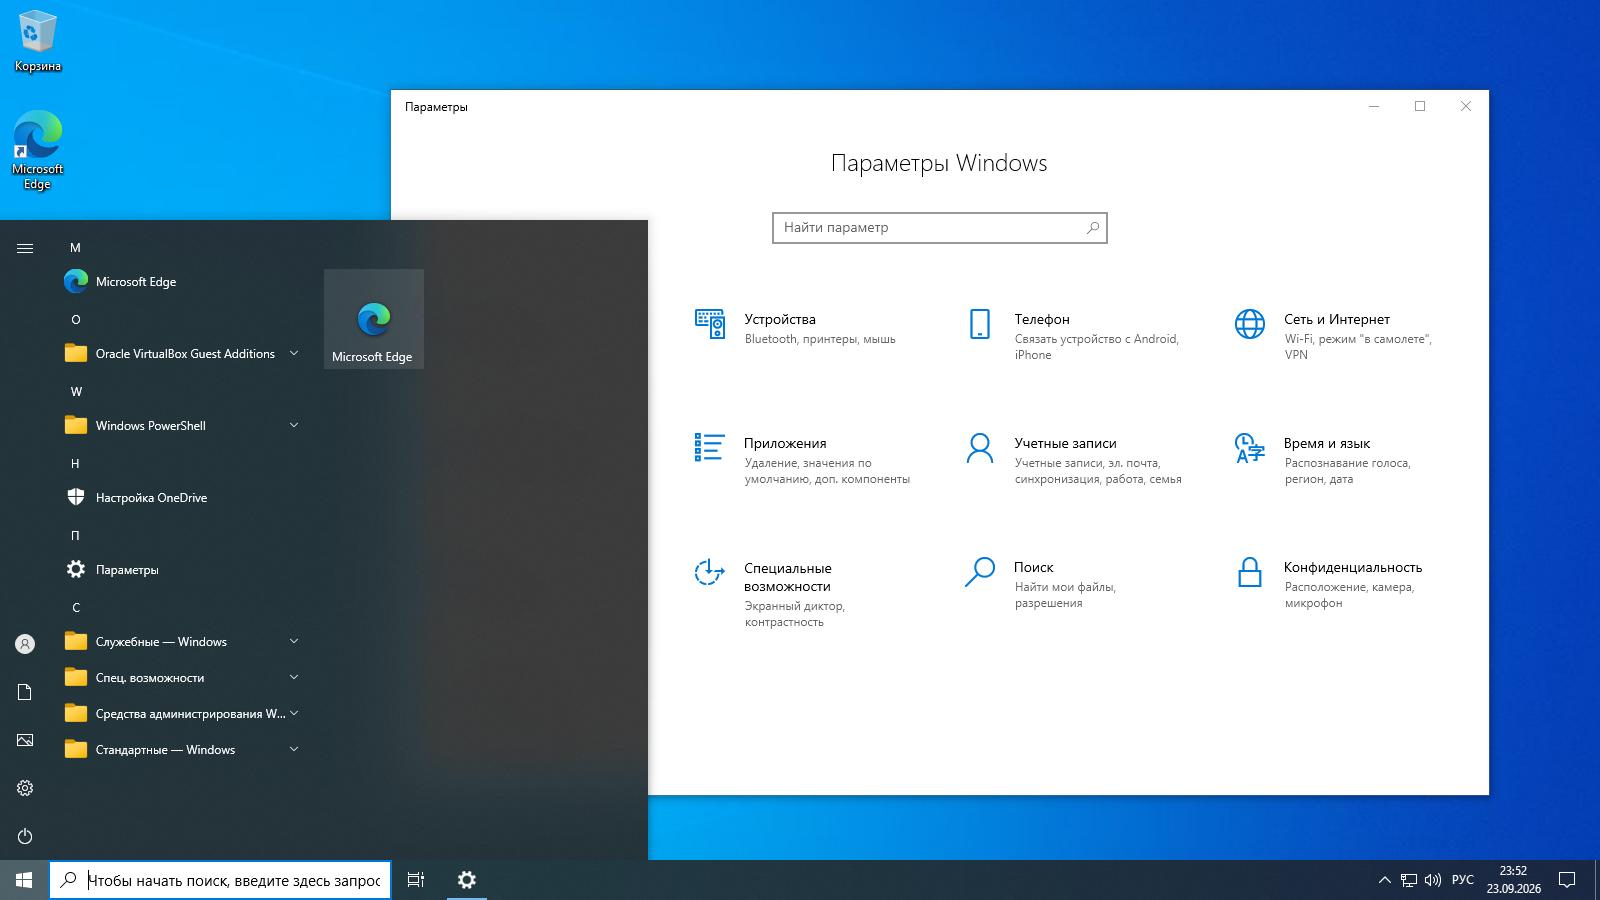Click the power icon in Start menu

click(x=25, y=836)
